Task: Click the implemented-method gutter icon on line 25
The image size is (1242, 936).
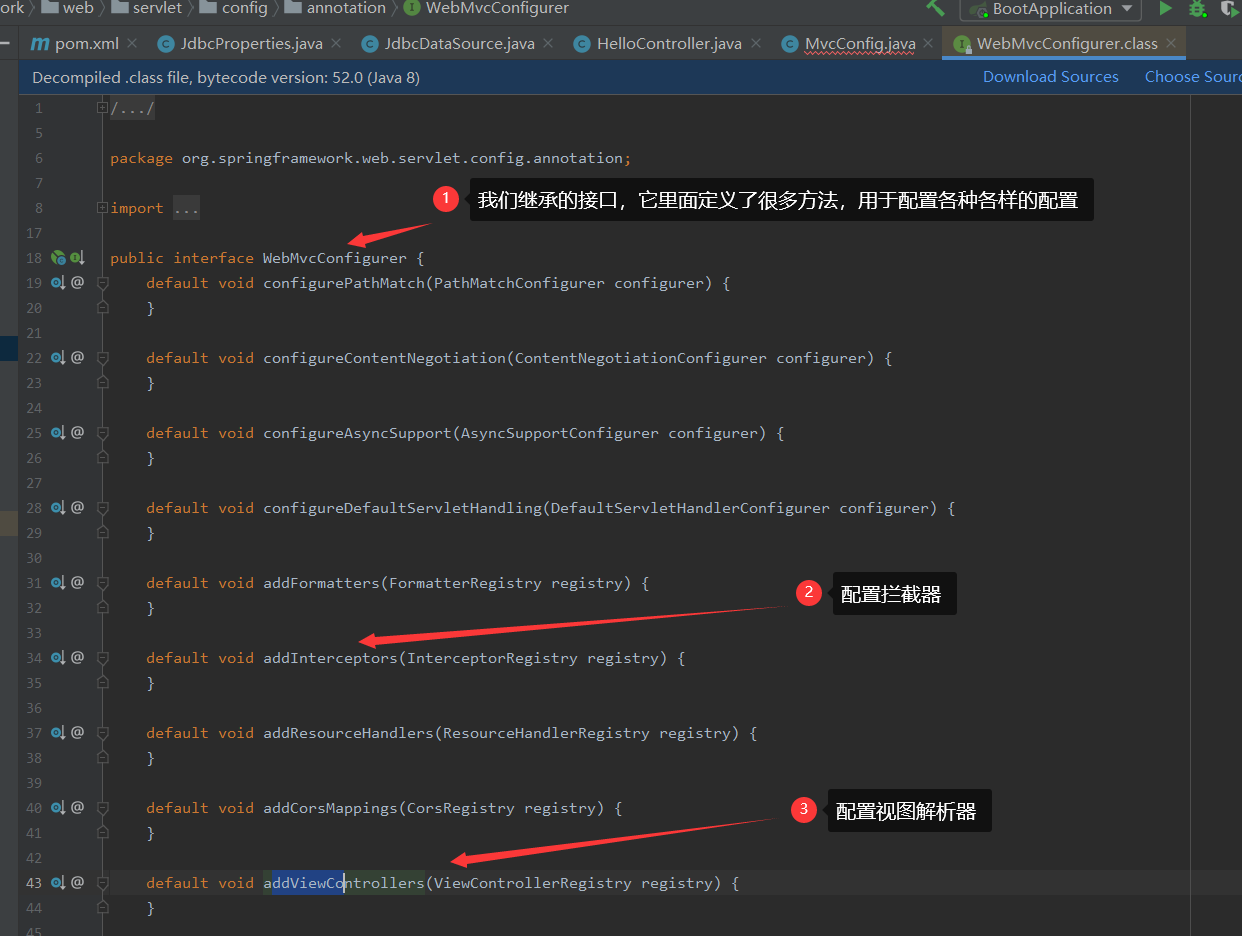Action: (x=58, y=433)
